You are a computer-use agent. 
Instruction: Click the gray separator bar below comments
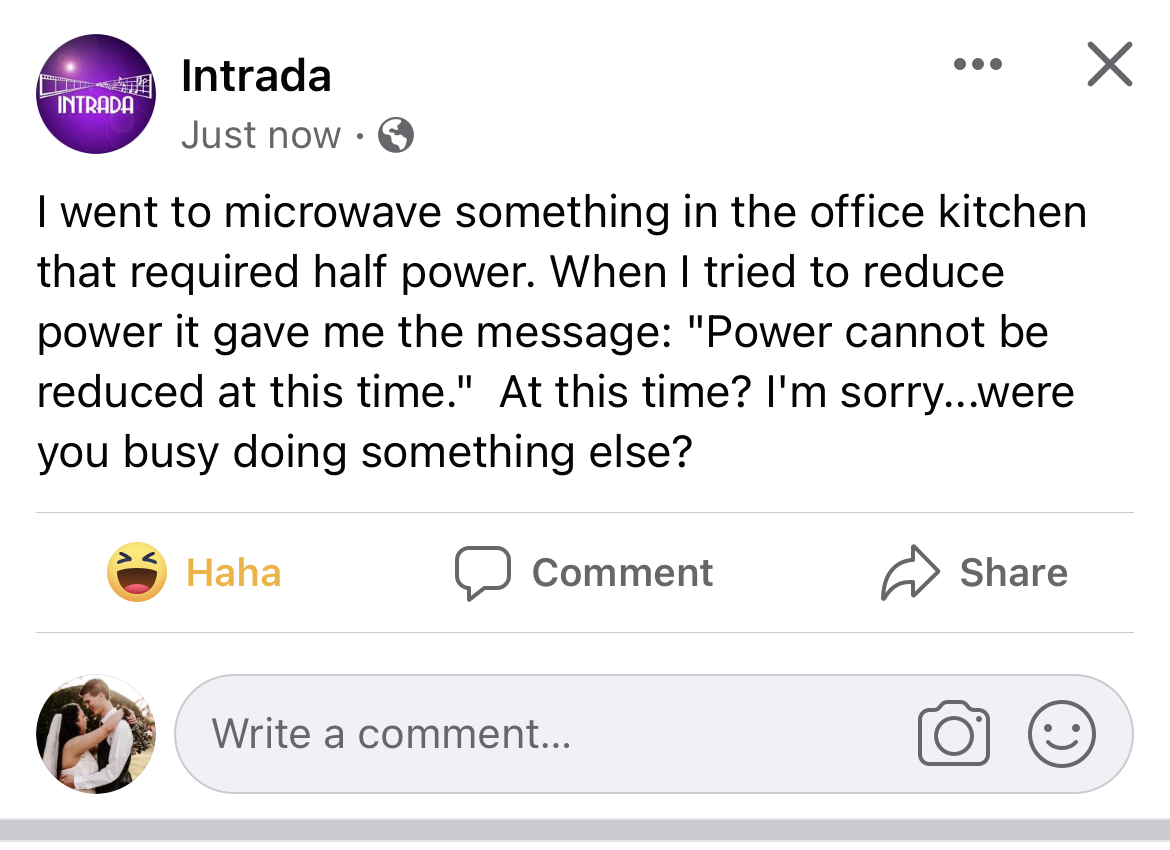(585, 832)
